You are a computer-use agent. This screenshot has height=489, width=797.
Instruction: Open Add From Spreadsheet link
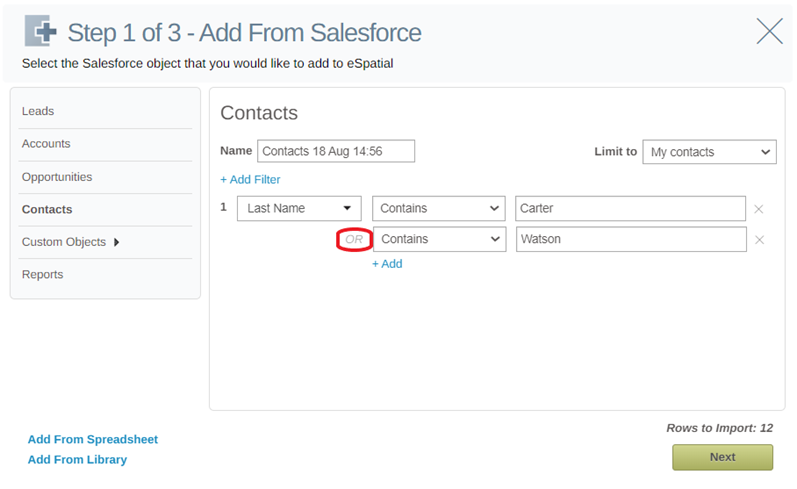pos(93,439)
